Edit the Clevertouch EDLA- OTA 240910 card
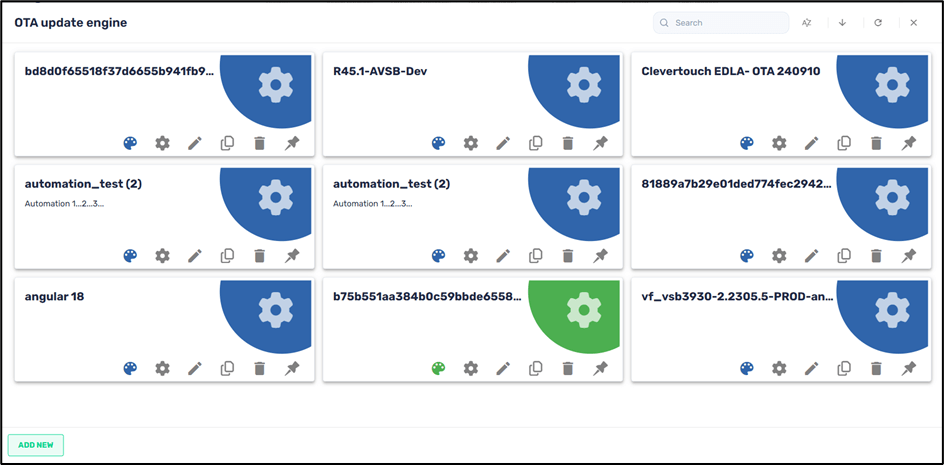The height and width of the screenshot is (465, 944). [811, 143]
